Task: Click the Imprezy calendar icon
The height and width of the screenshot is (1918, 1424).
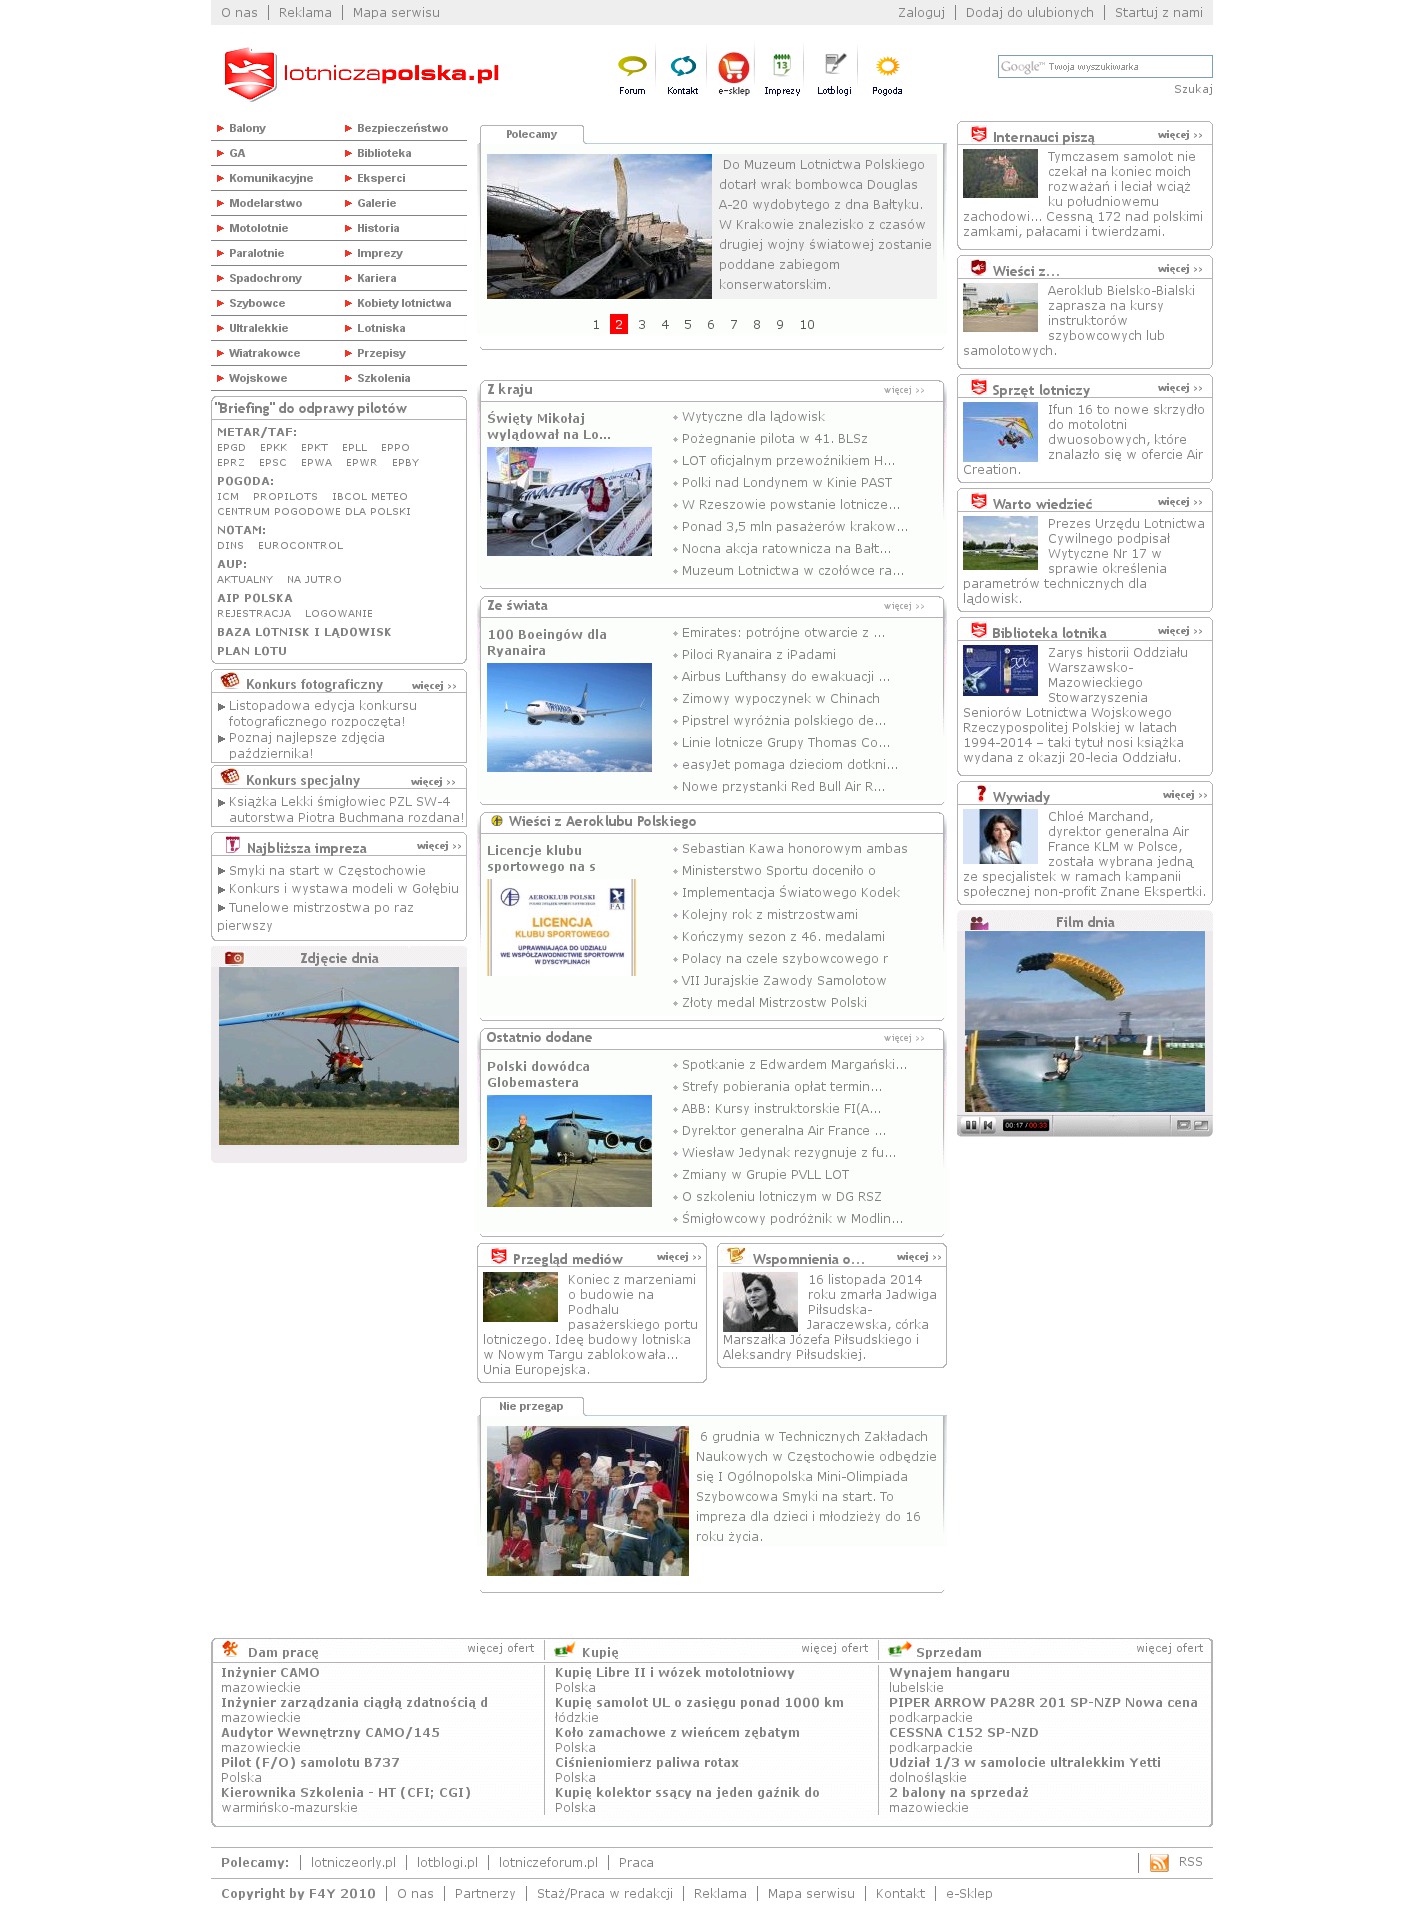Action: (782, 68)
